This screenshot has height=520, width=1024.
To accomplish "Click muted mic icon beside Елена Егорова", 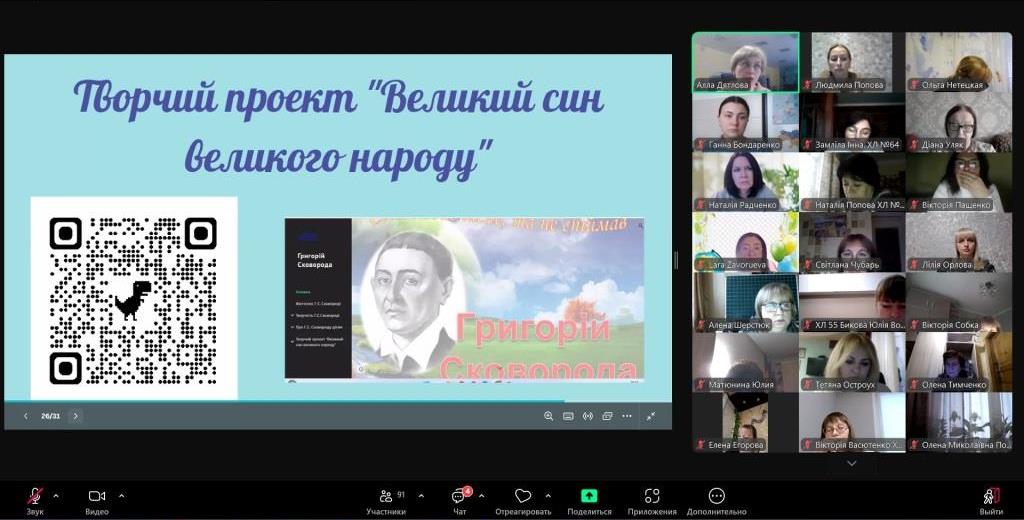I will 701,446.
